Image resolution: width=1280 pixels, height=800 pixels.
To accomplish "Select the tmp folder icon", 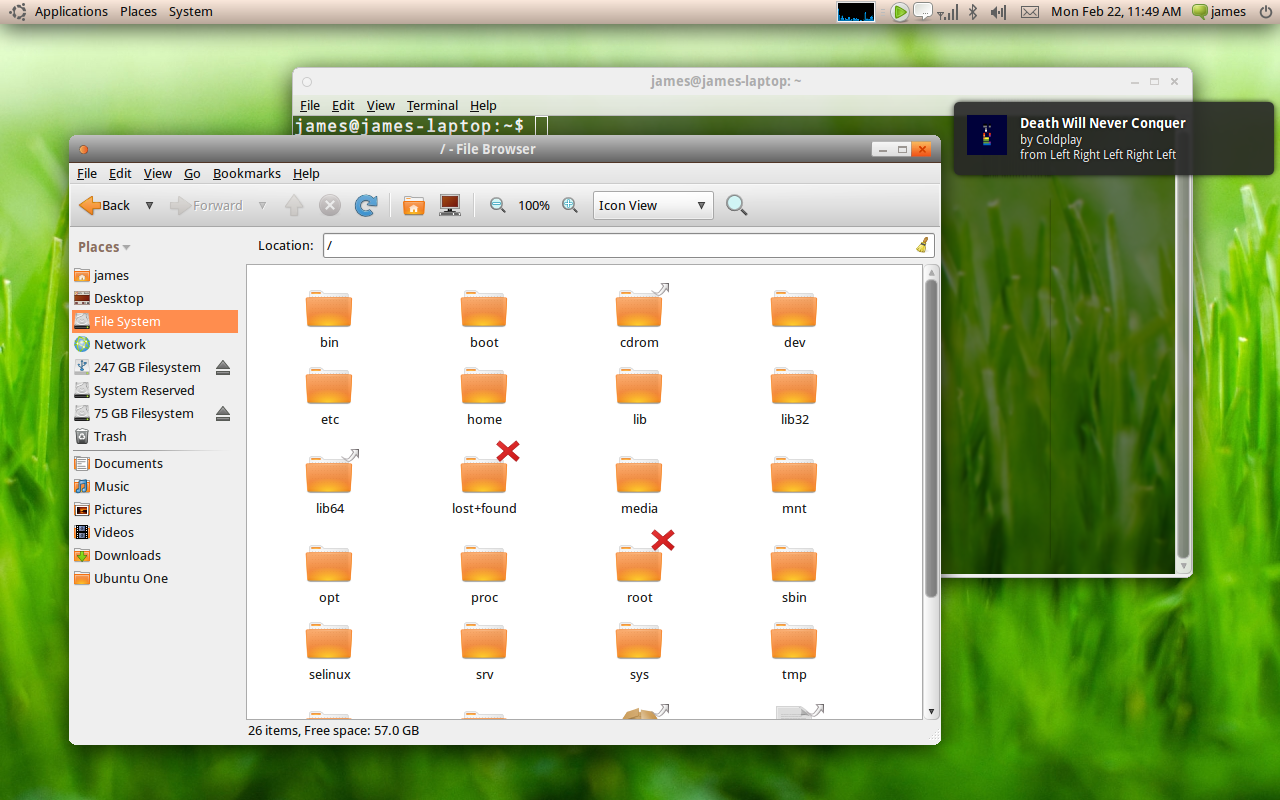I will (794, 641).
